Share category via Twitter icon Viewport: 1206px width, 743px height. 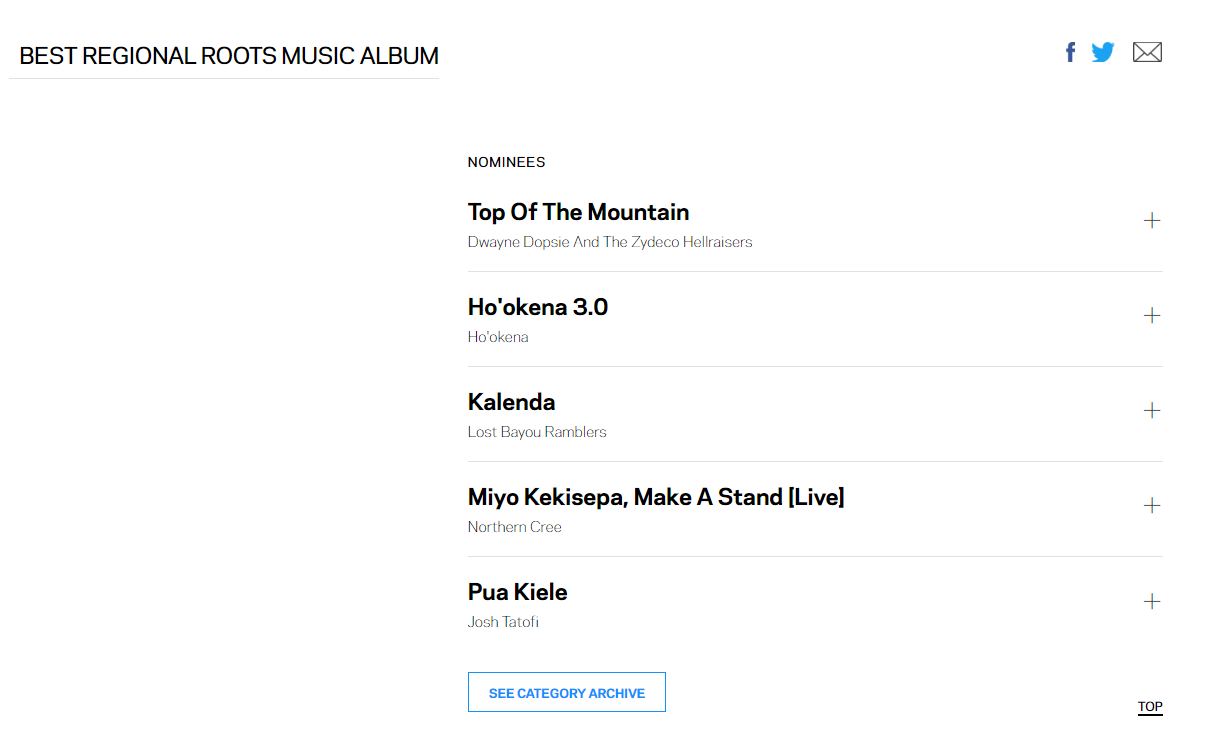point(1103,52)
